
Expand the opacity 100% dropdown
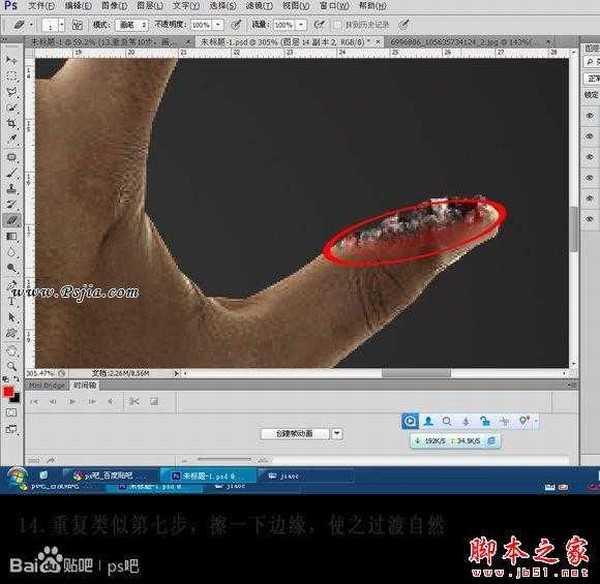[x=219, y=22]
